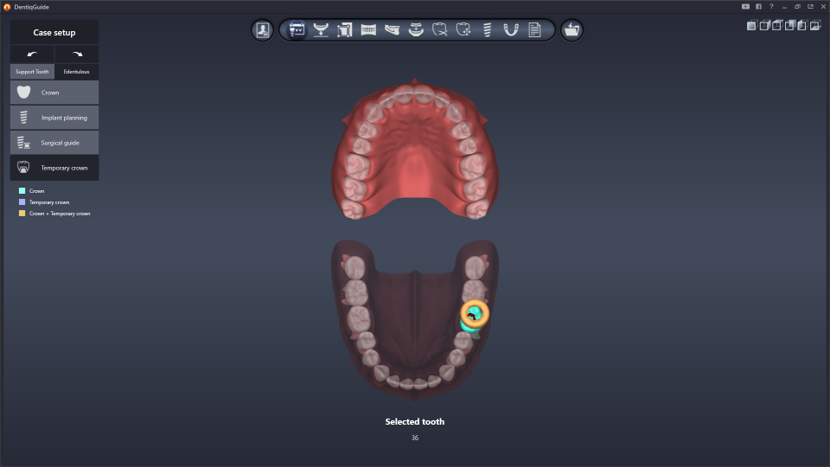Select the last view cube icon
Viewport: 830px width, 467px height.
coord(815,26)
